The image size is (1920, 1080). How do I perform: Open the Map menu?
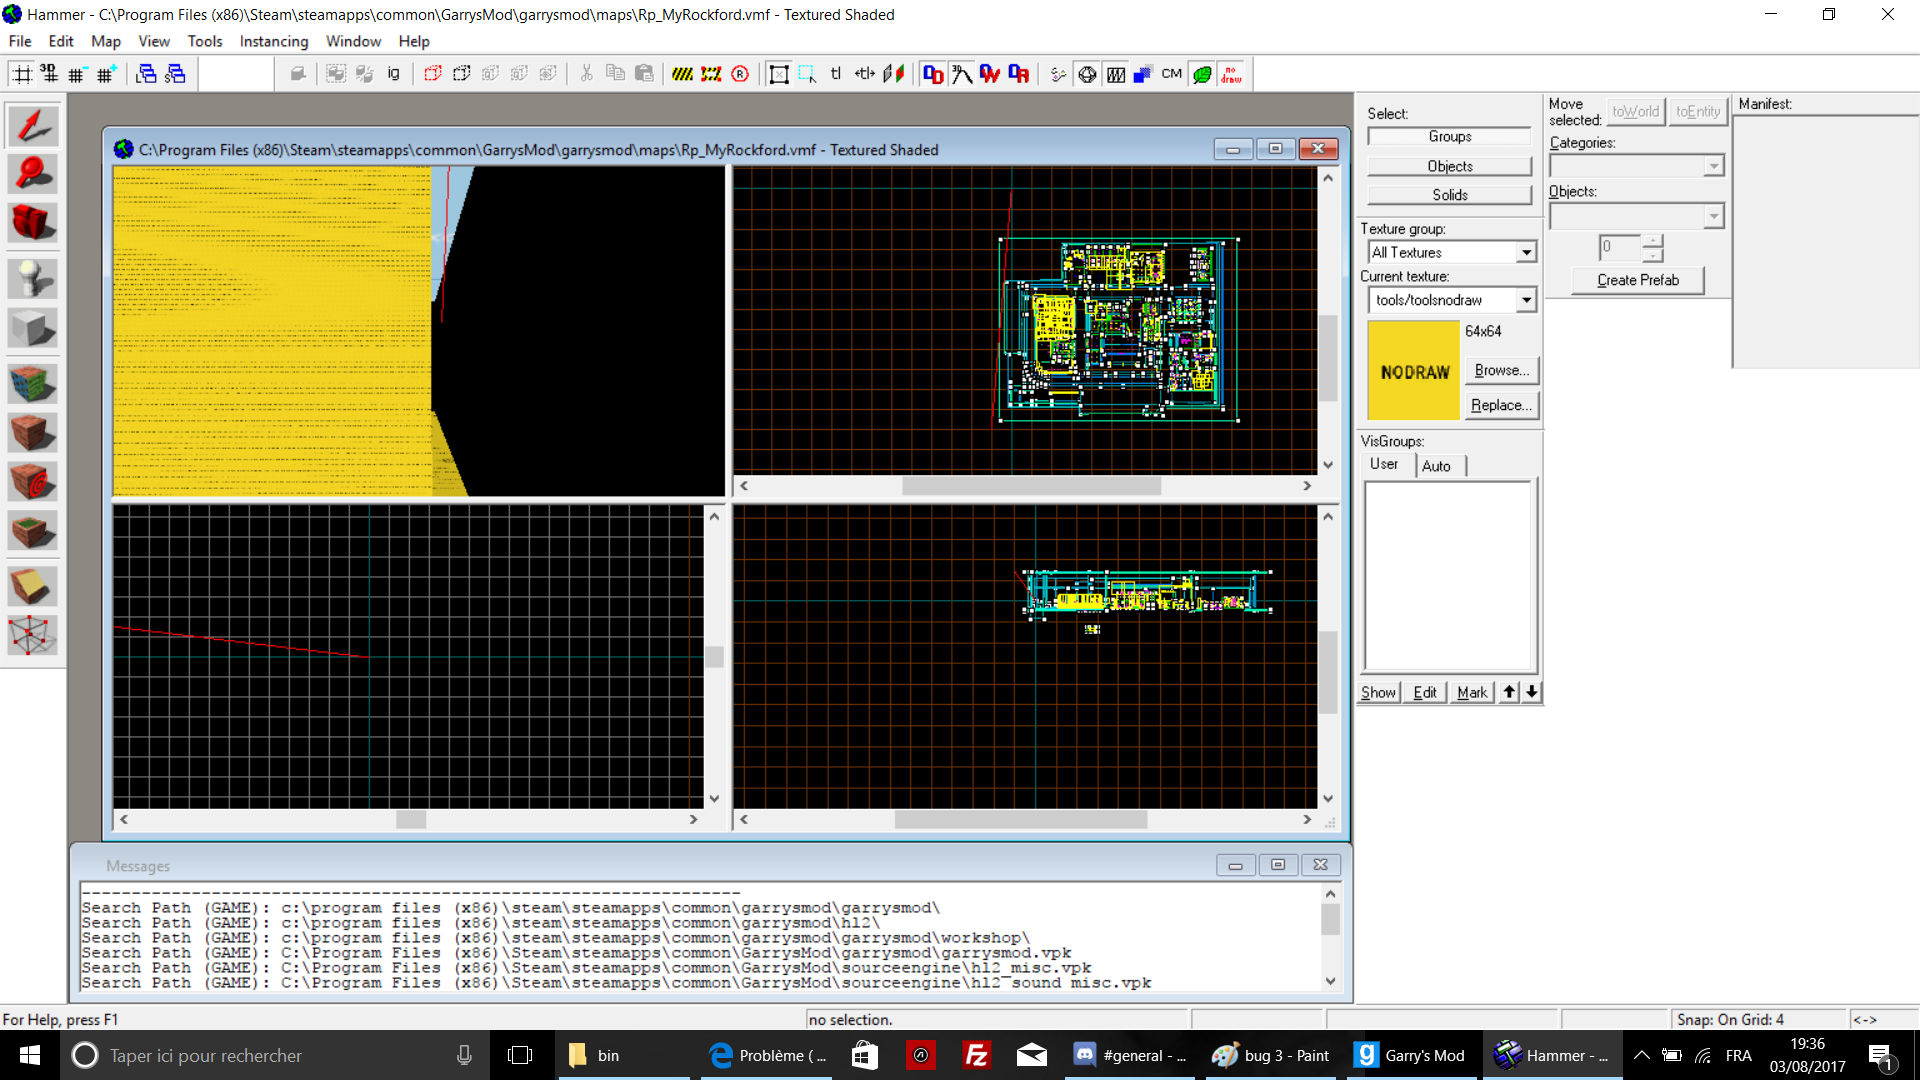click(x=106, y=41)
